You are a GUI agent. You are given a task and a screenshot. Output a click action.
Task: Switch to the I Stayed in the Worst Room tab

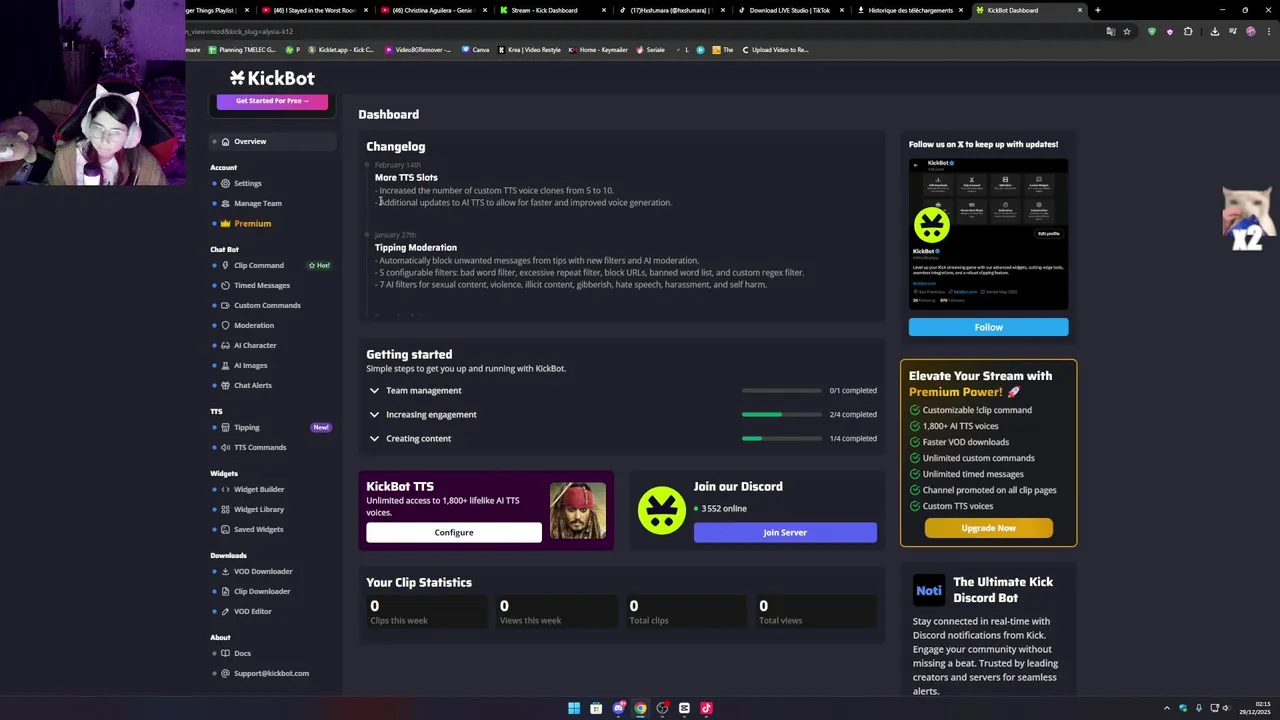coord(314,10)
